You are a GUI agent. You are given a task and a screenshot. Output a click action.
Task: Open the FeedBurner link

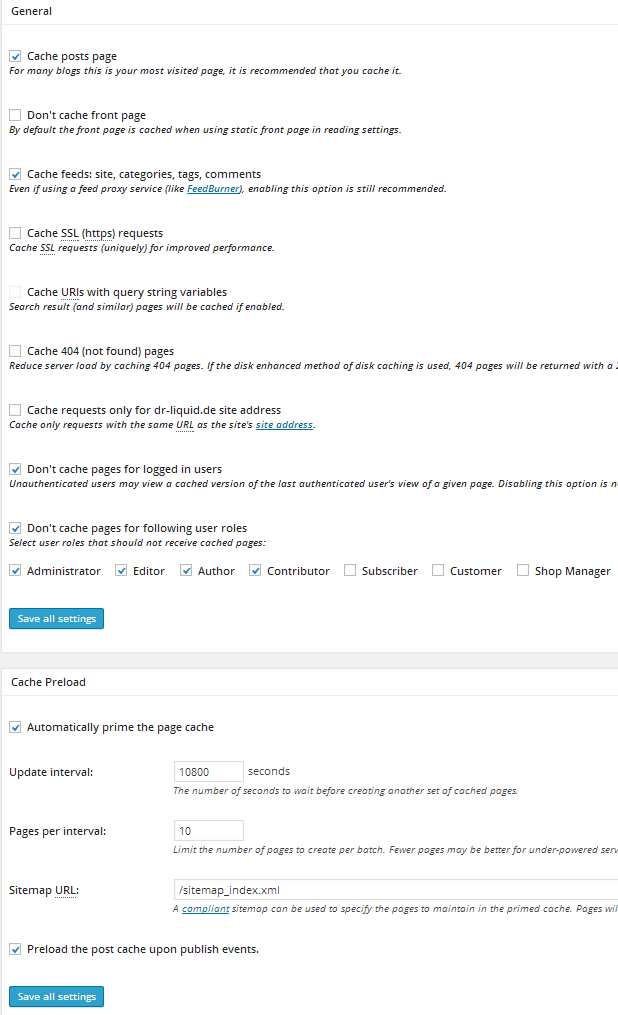(x=213, y=189)
